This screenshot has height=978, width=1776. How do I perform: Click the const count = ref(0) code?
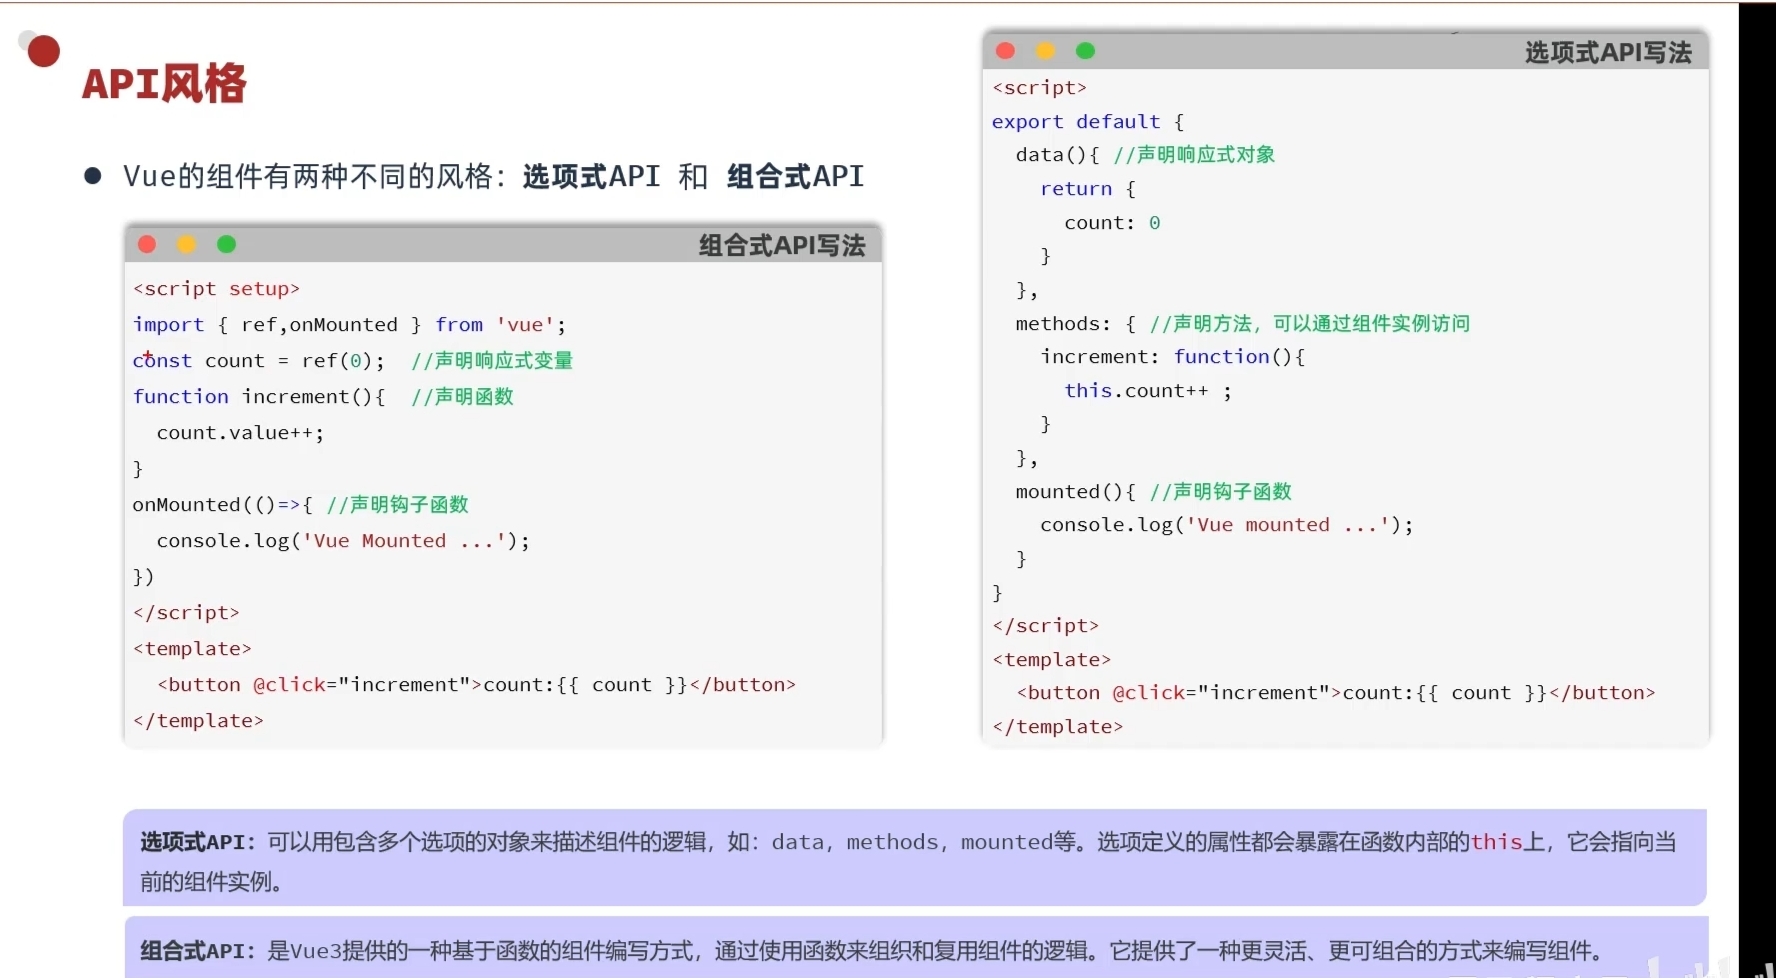[x=259, y=361]
